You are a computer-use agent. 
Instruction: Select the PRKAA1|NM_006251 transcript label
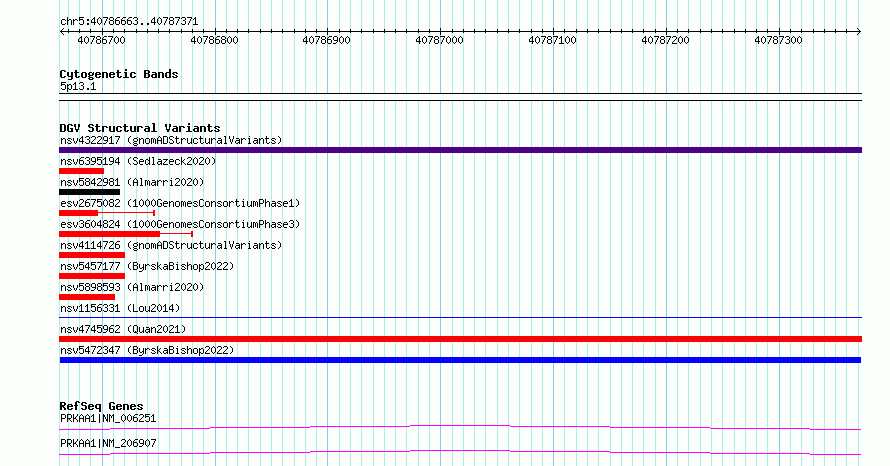coord(108,418)
